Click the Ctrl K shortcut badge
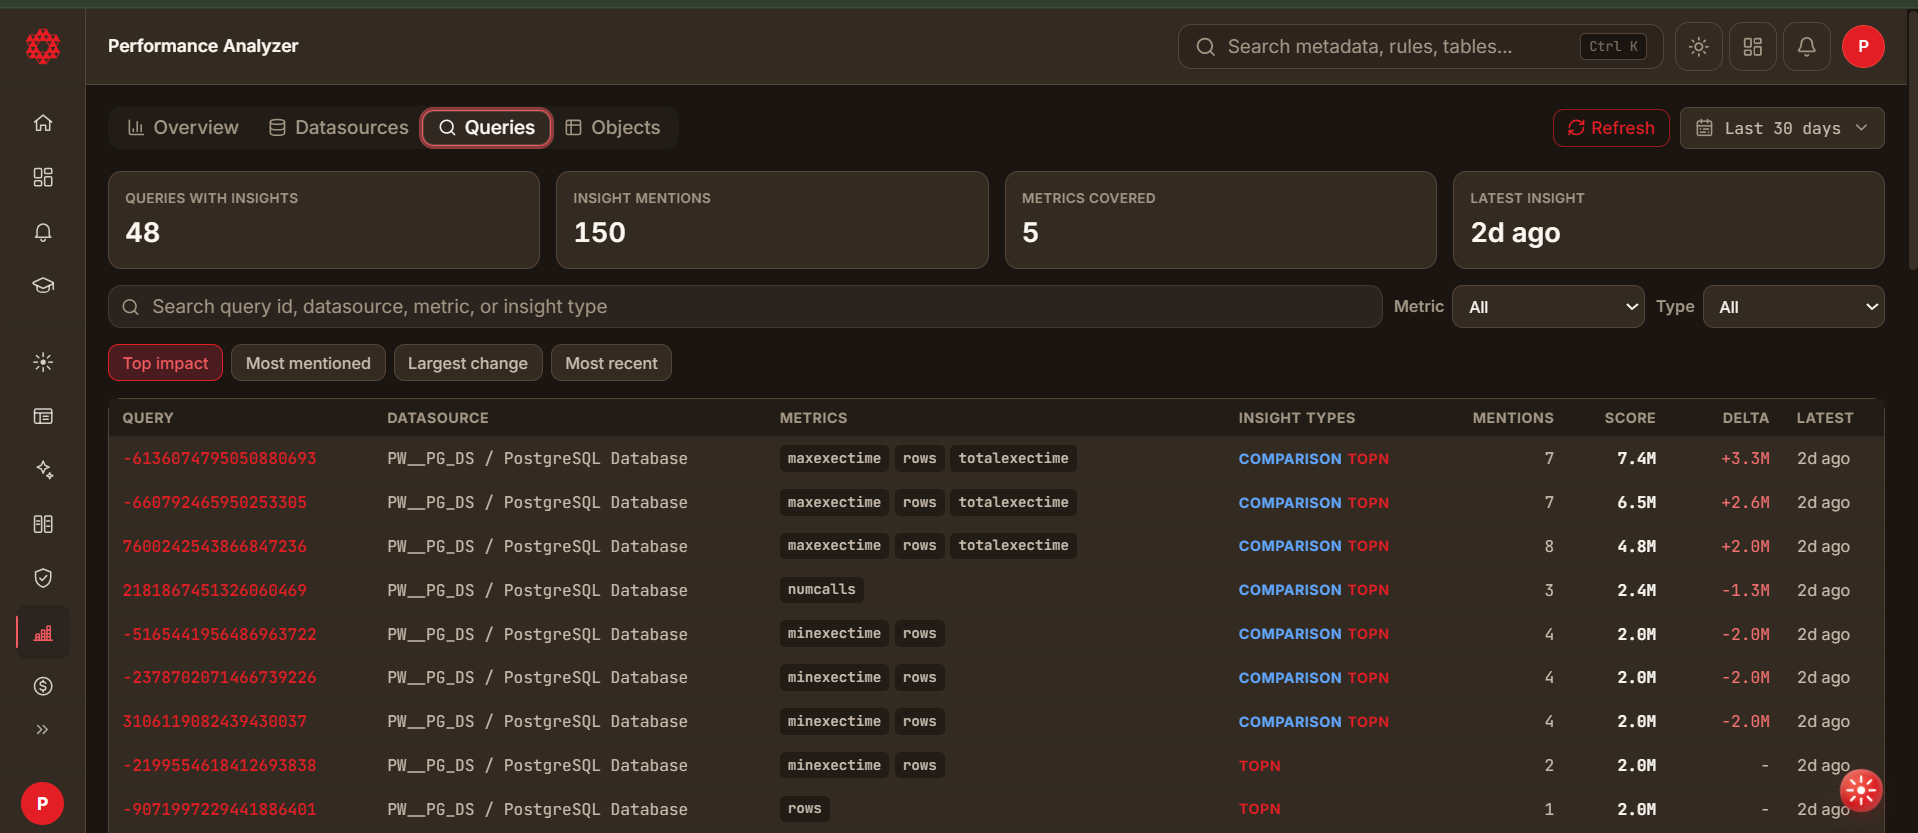Viewport: 1918px width, 833px height. point(1613,47)
